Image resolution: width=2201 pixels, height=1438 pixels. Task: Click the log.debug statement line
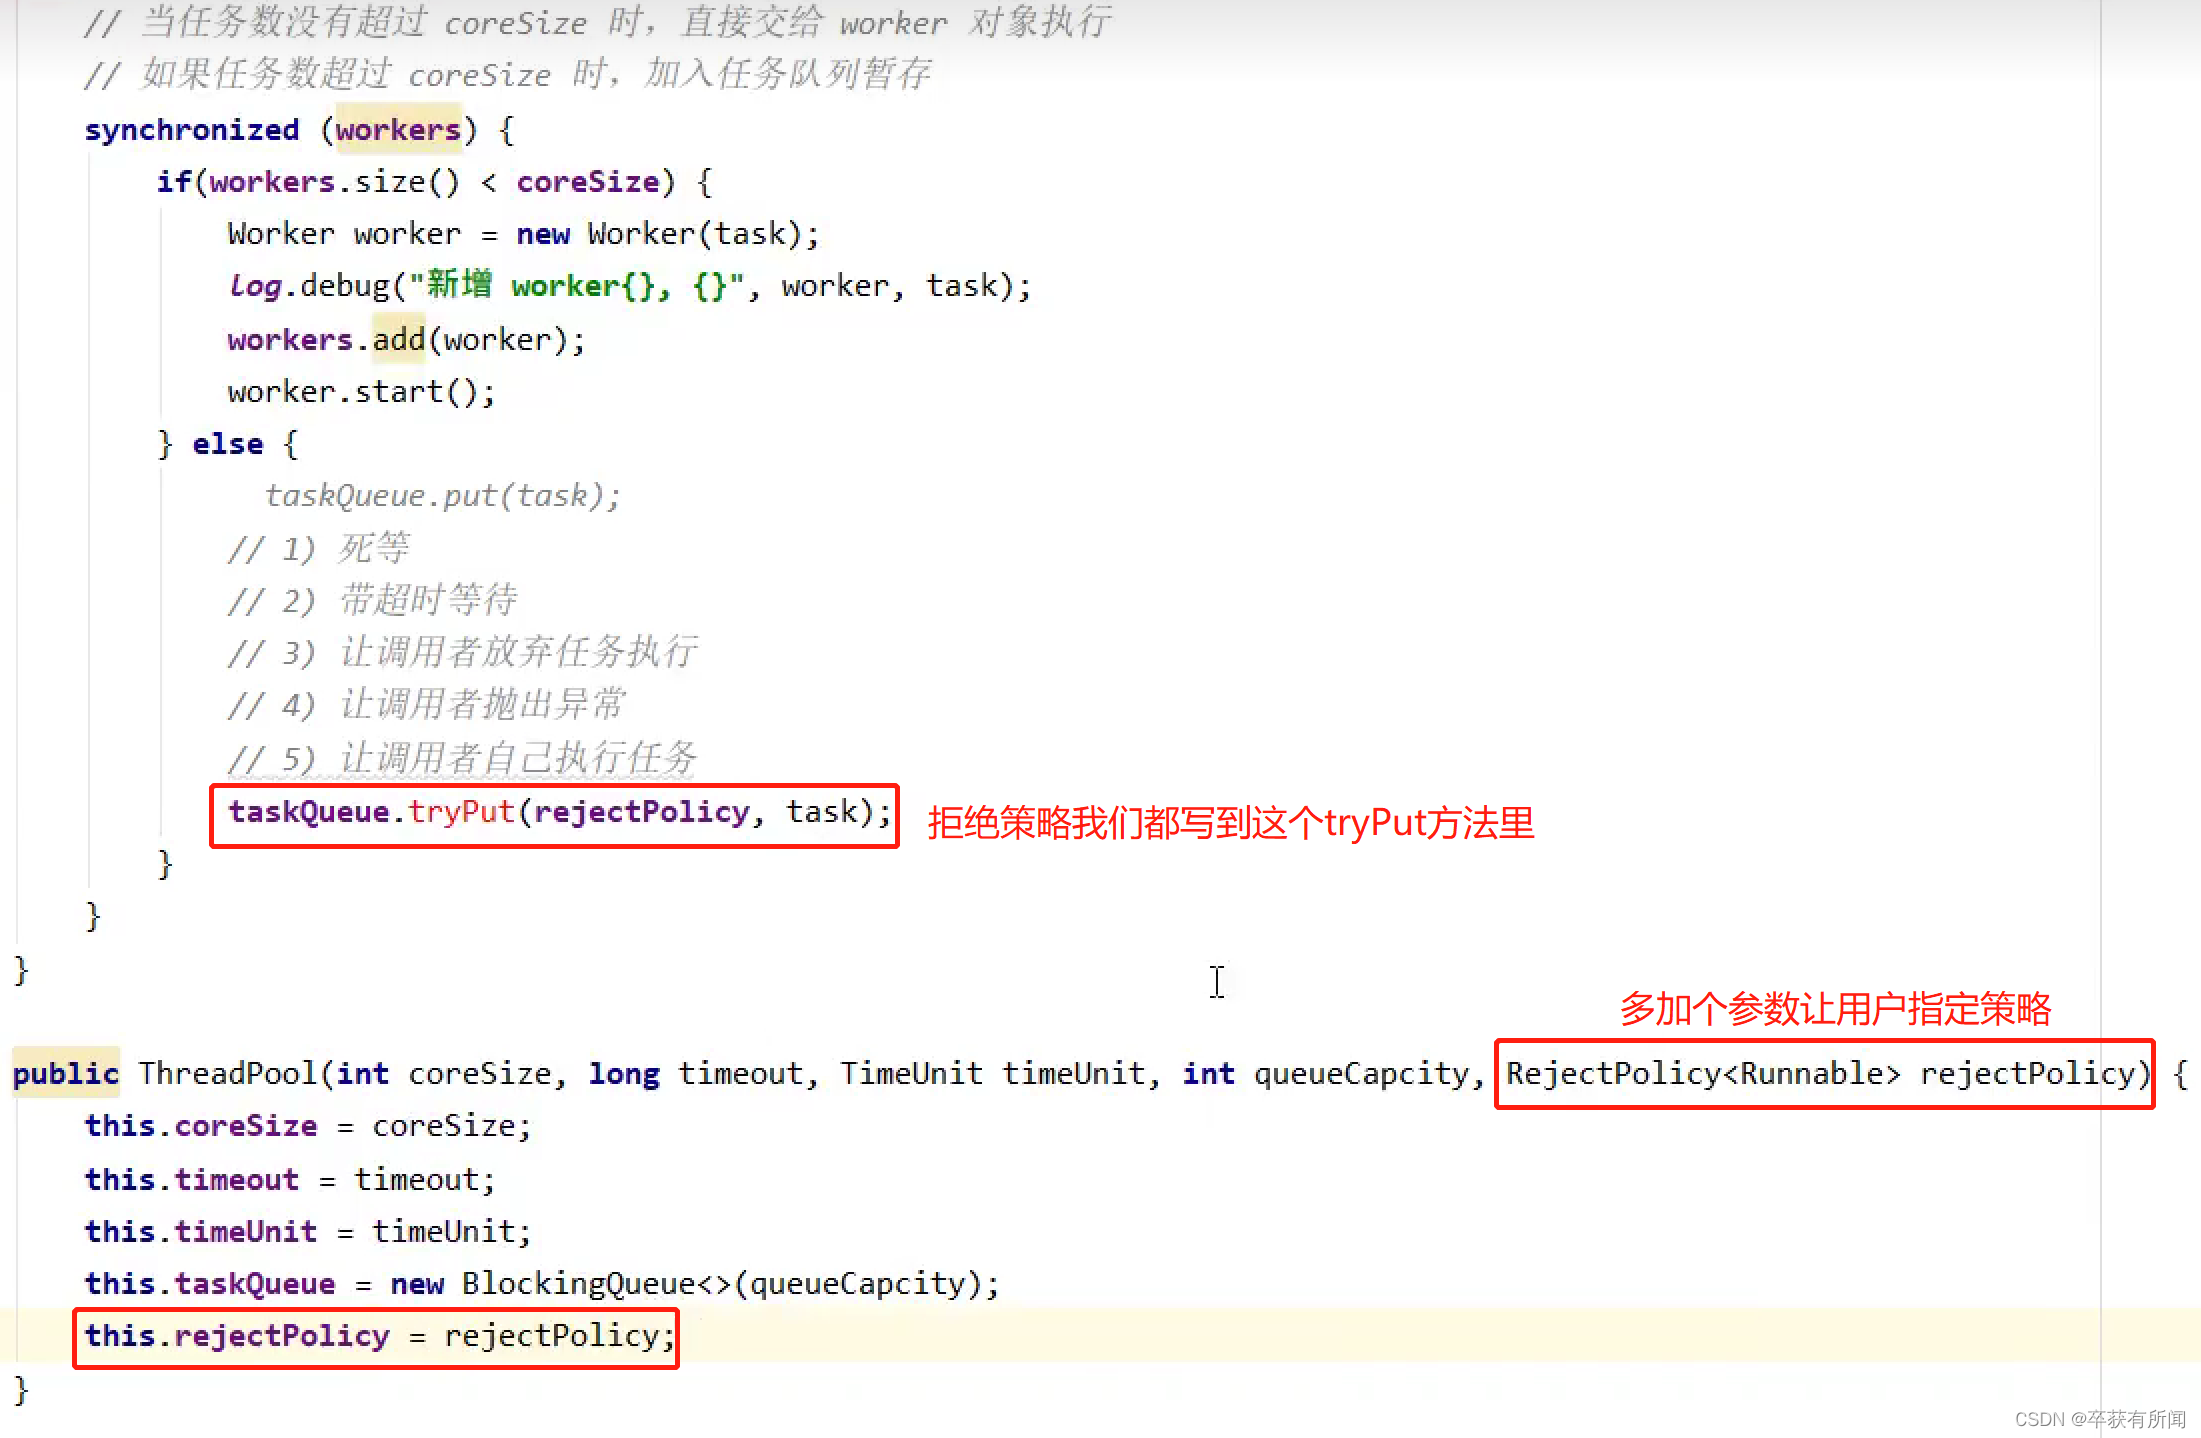click(x=628, y=286)
